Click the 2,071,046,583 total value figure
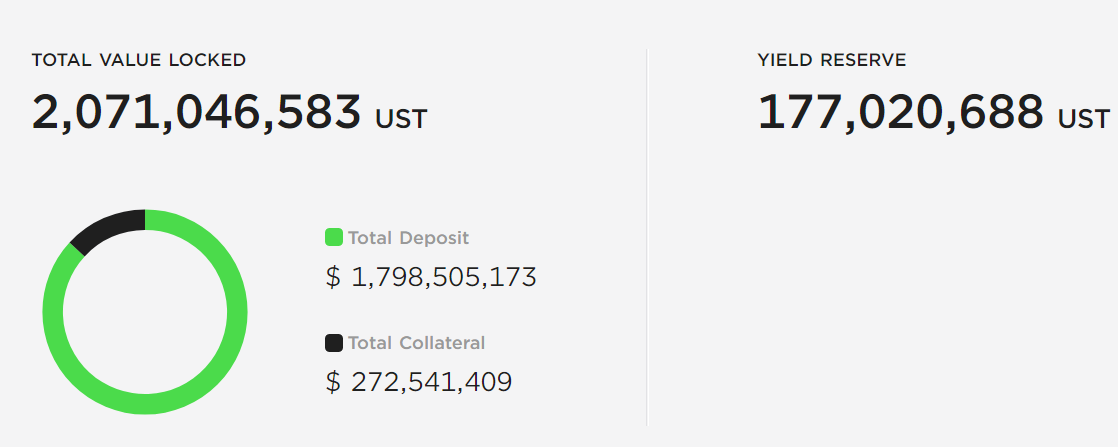The width and height of the screenshot is (1118, 447). (x=197, y=112)
